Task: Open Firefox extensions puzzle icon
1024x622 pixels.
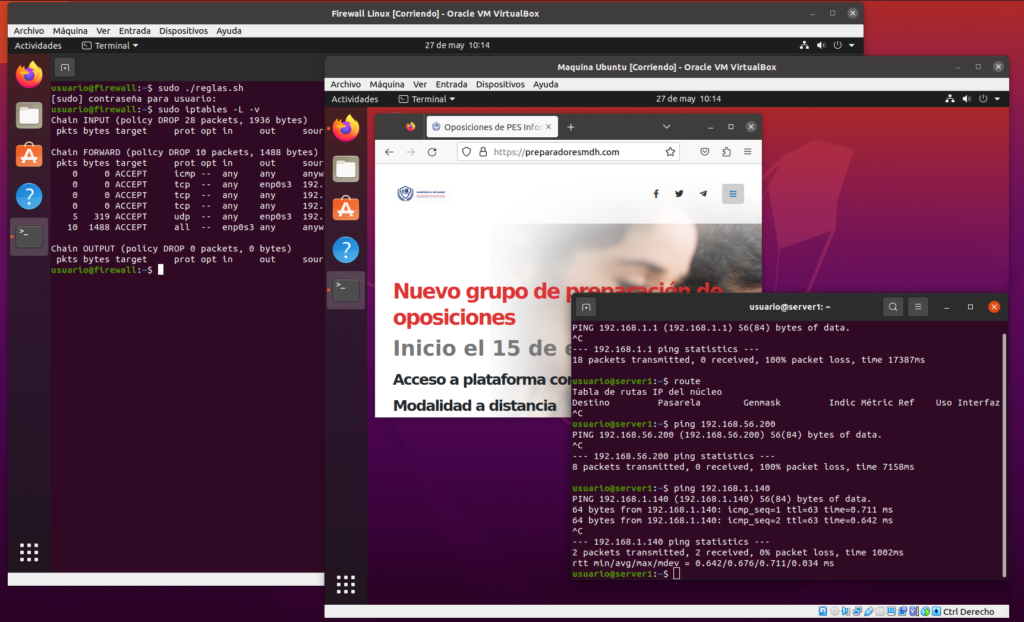Action: pyautogui.click(x=726, y=152)
